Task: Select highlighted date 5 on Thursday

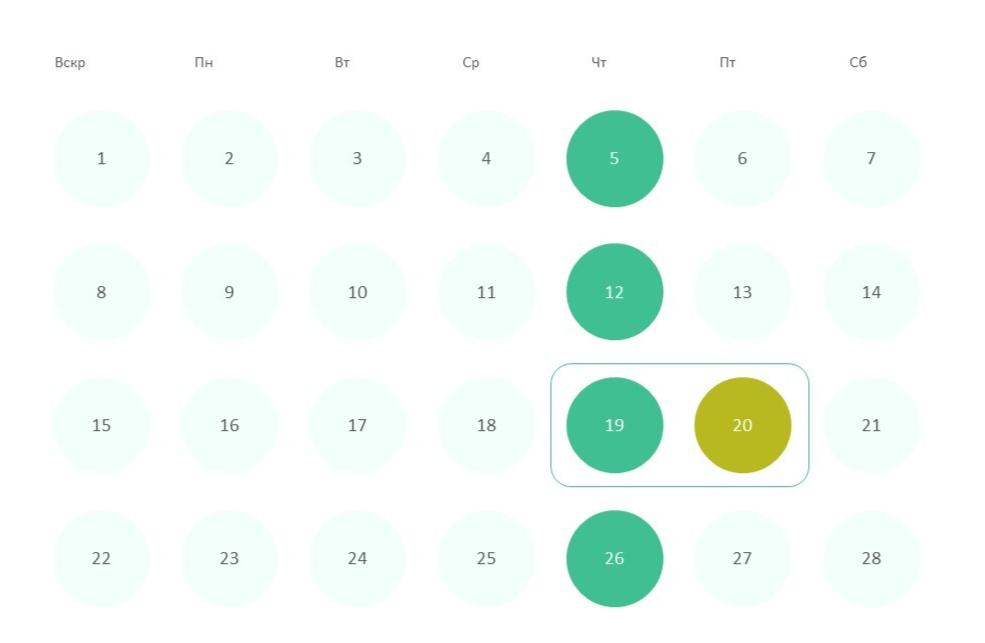Action: pos(614,158)
